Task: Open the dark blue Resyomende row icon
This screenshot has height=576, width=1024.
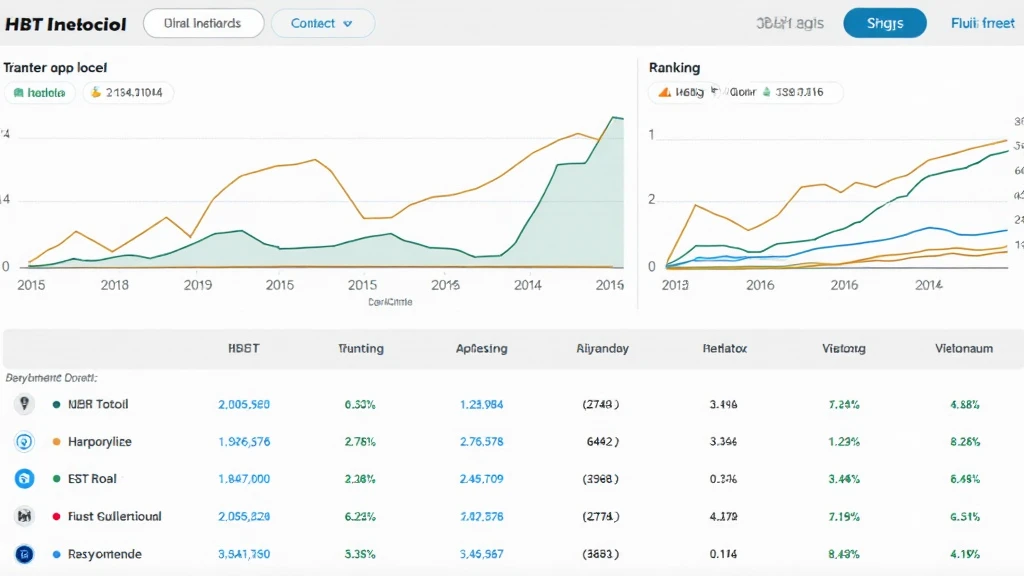Action: (24, 554)
